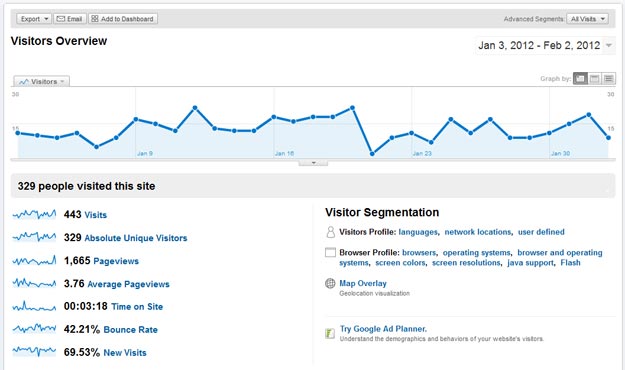The width and height of the screenshot is (625, 370).
Task: Click the Jan 16 axis date label
Action: (x=285, y=154)
